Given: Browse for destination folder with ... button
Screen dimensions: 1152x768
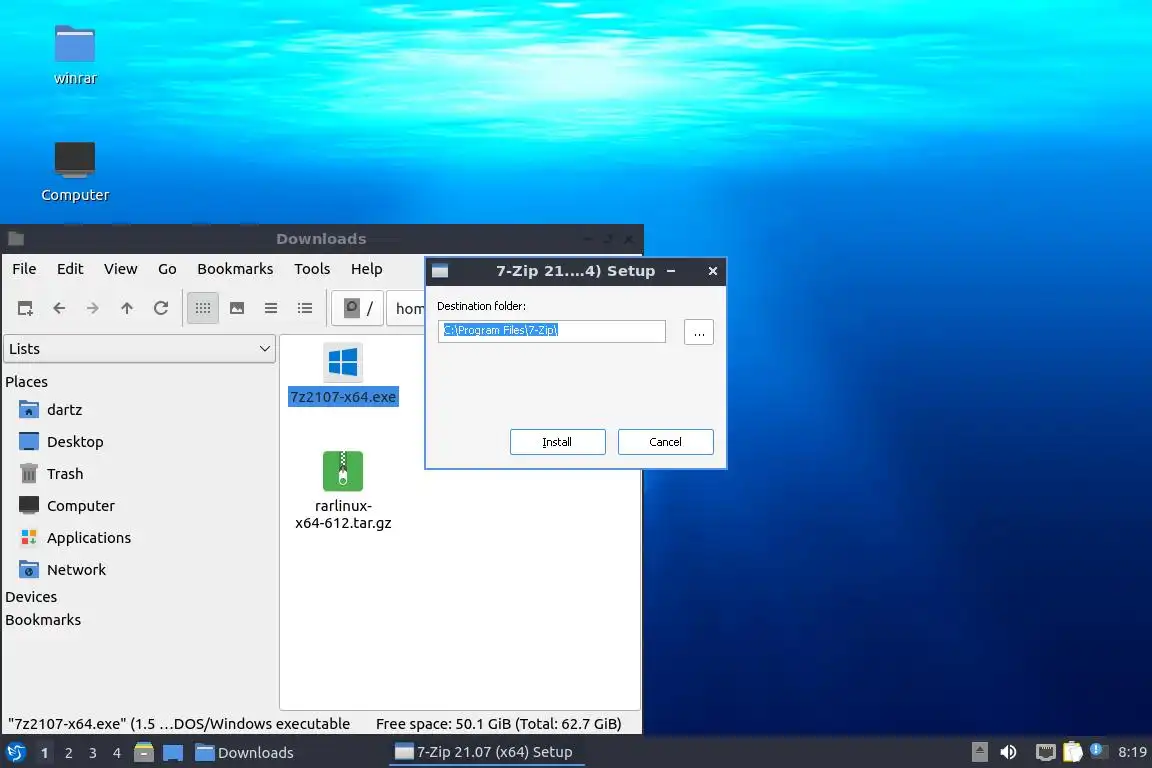Looking at the screenshot, I should pyautogui.click(x=699, y=332).
